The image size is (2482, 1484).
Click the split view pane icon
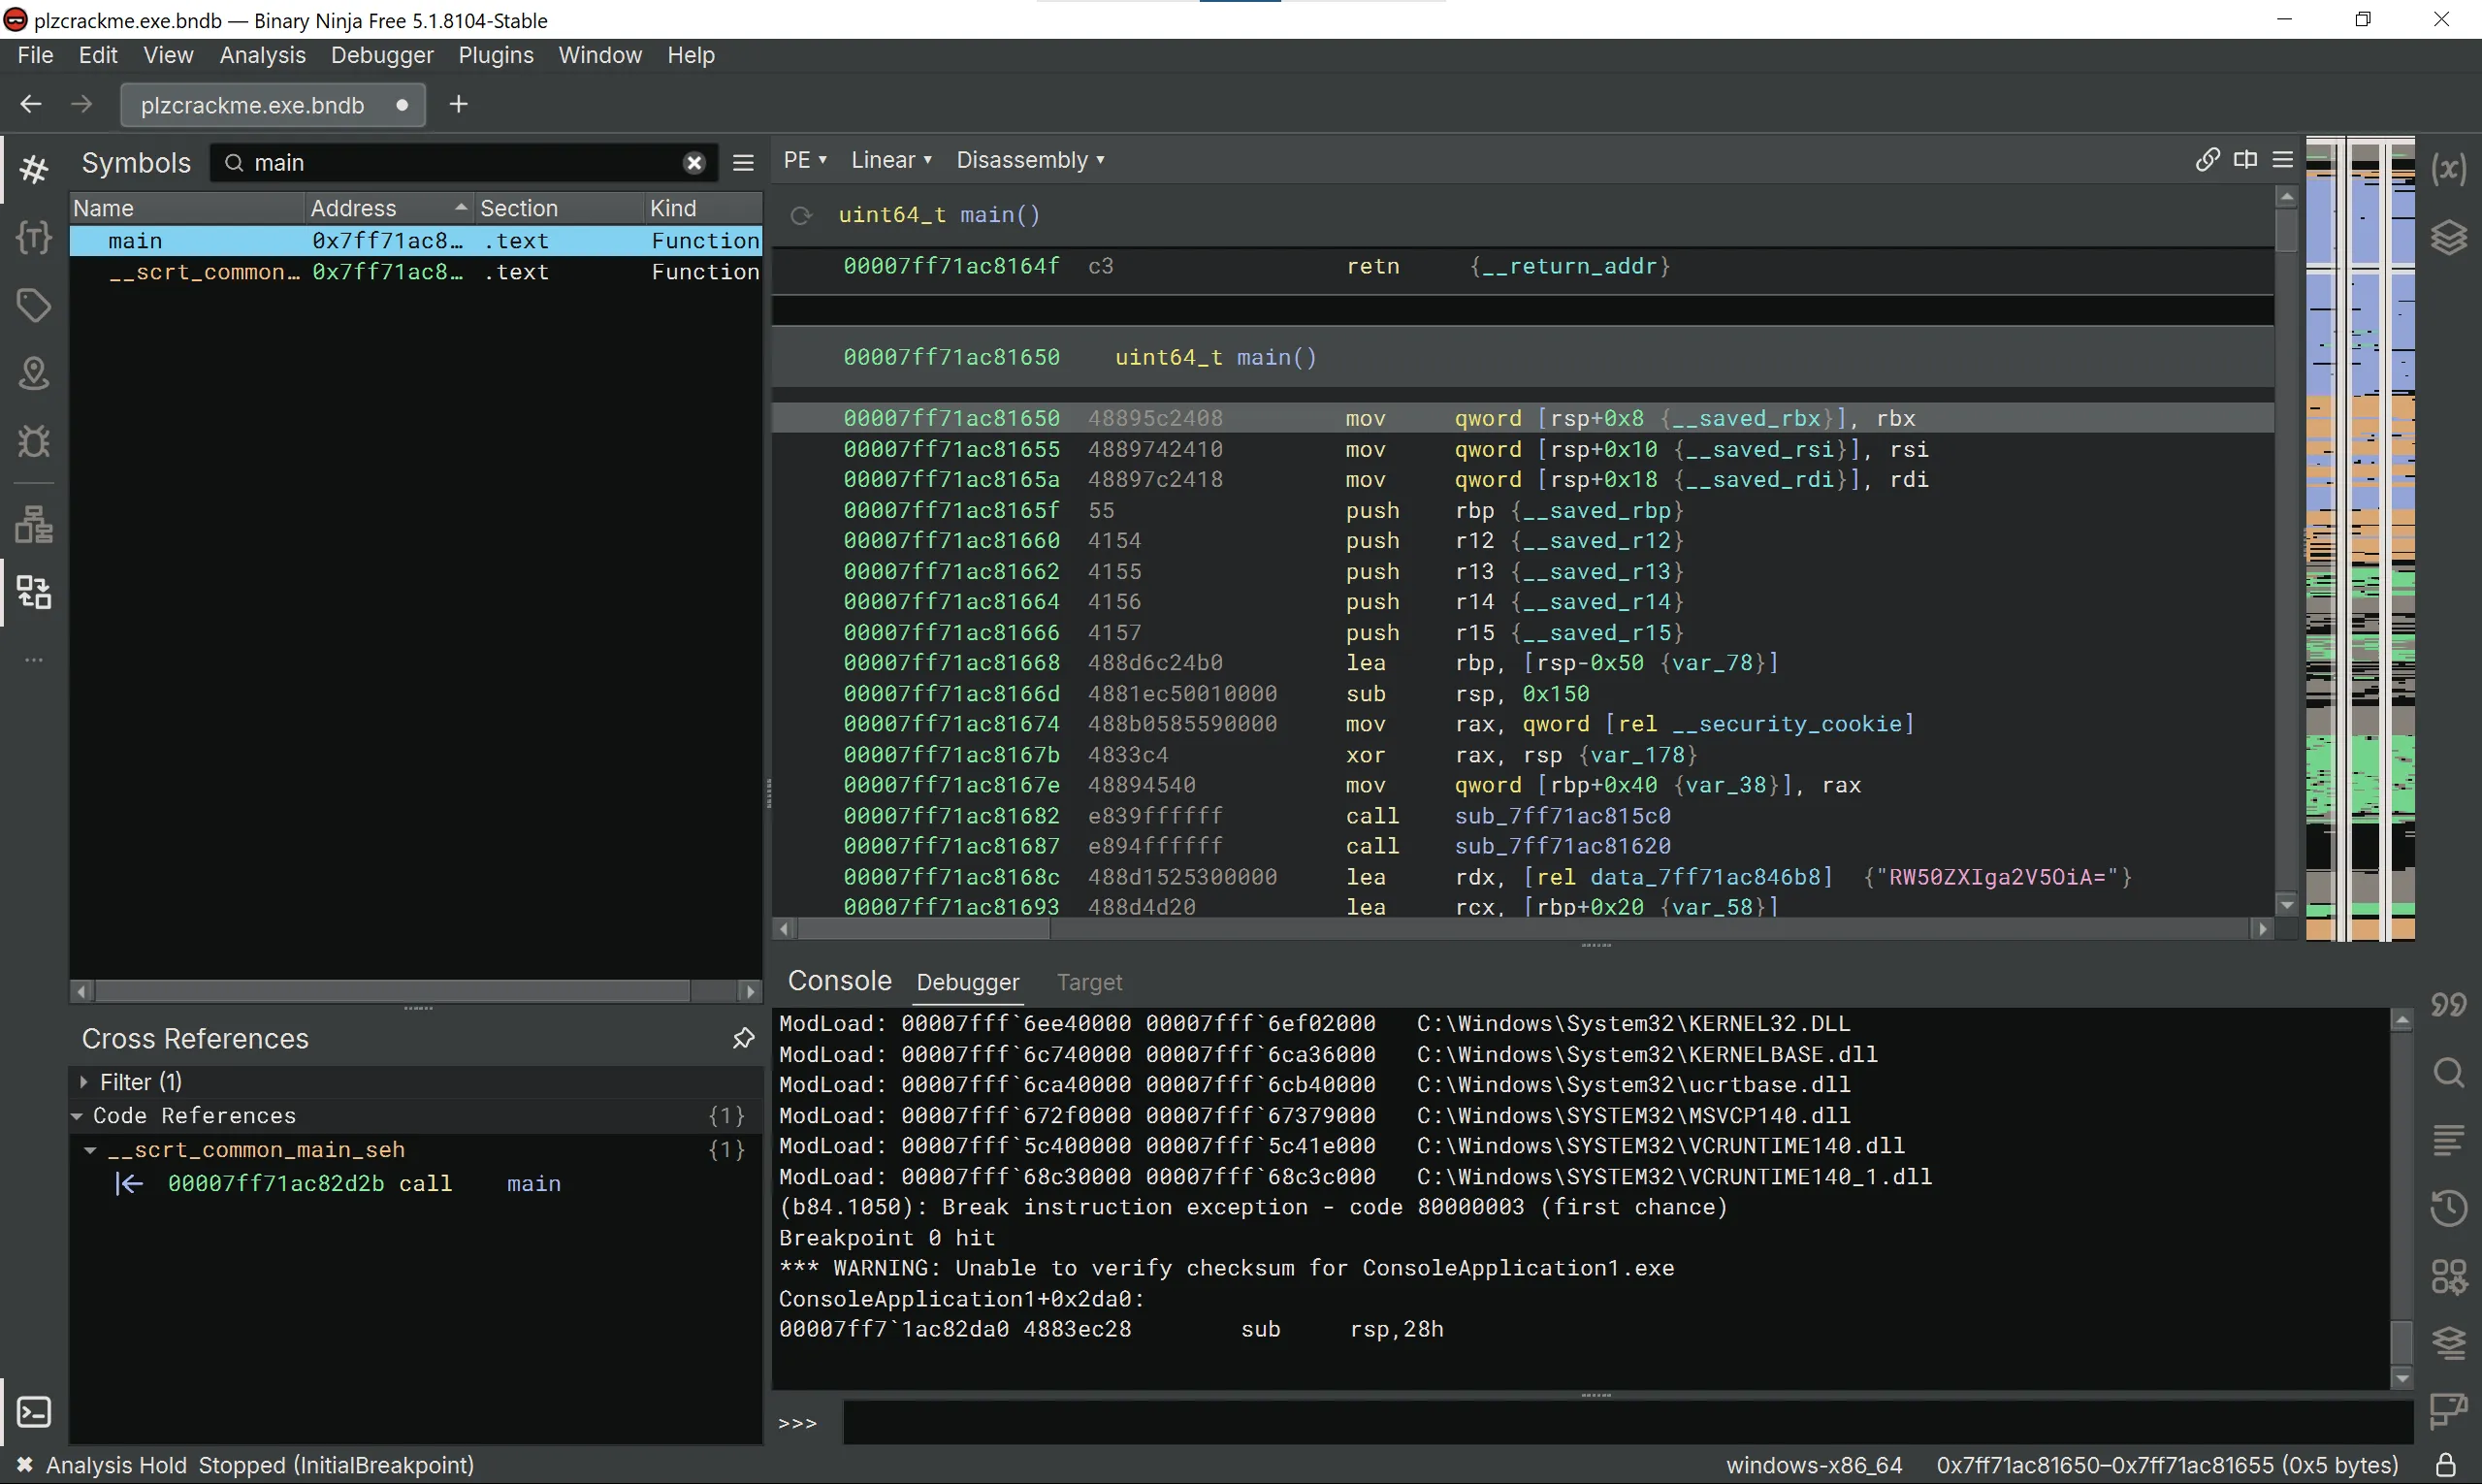coord(2245,160)
